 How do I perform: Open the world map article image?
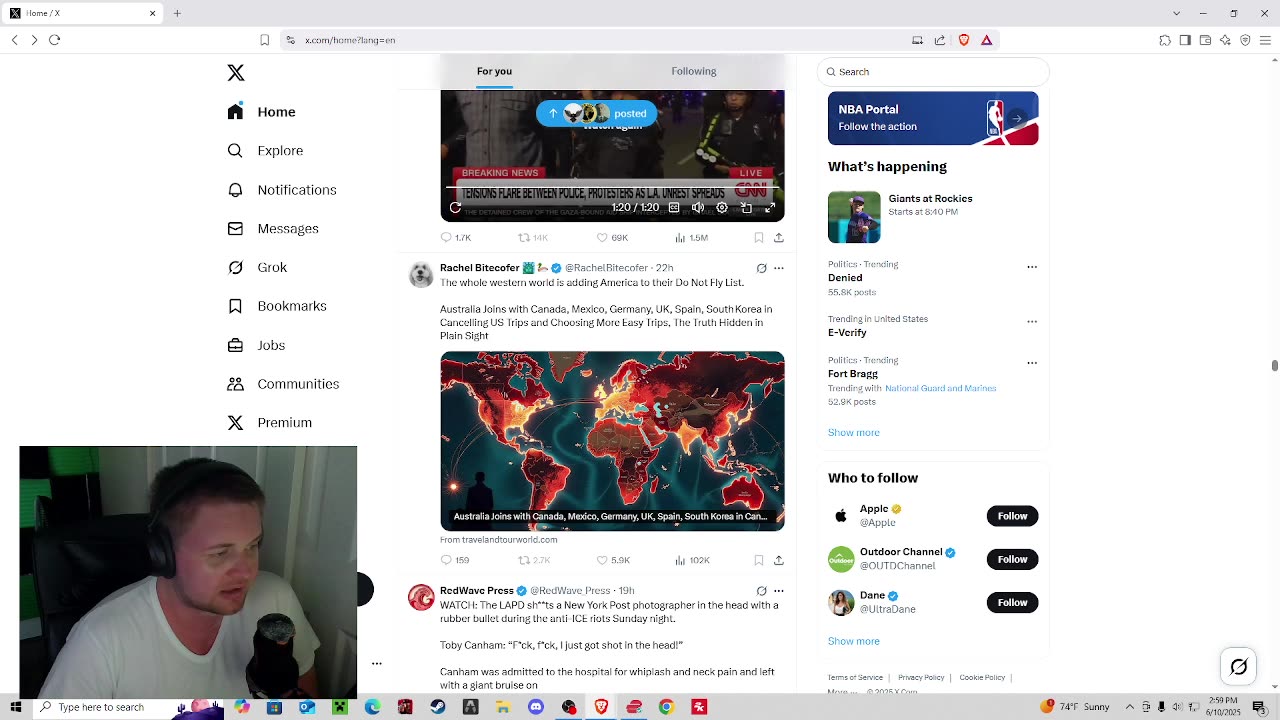point(612,441)
